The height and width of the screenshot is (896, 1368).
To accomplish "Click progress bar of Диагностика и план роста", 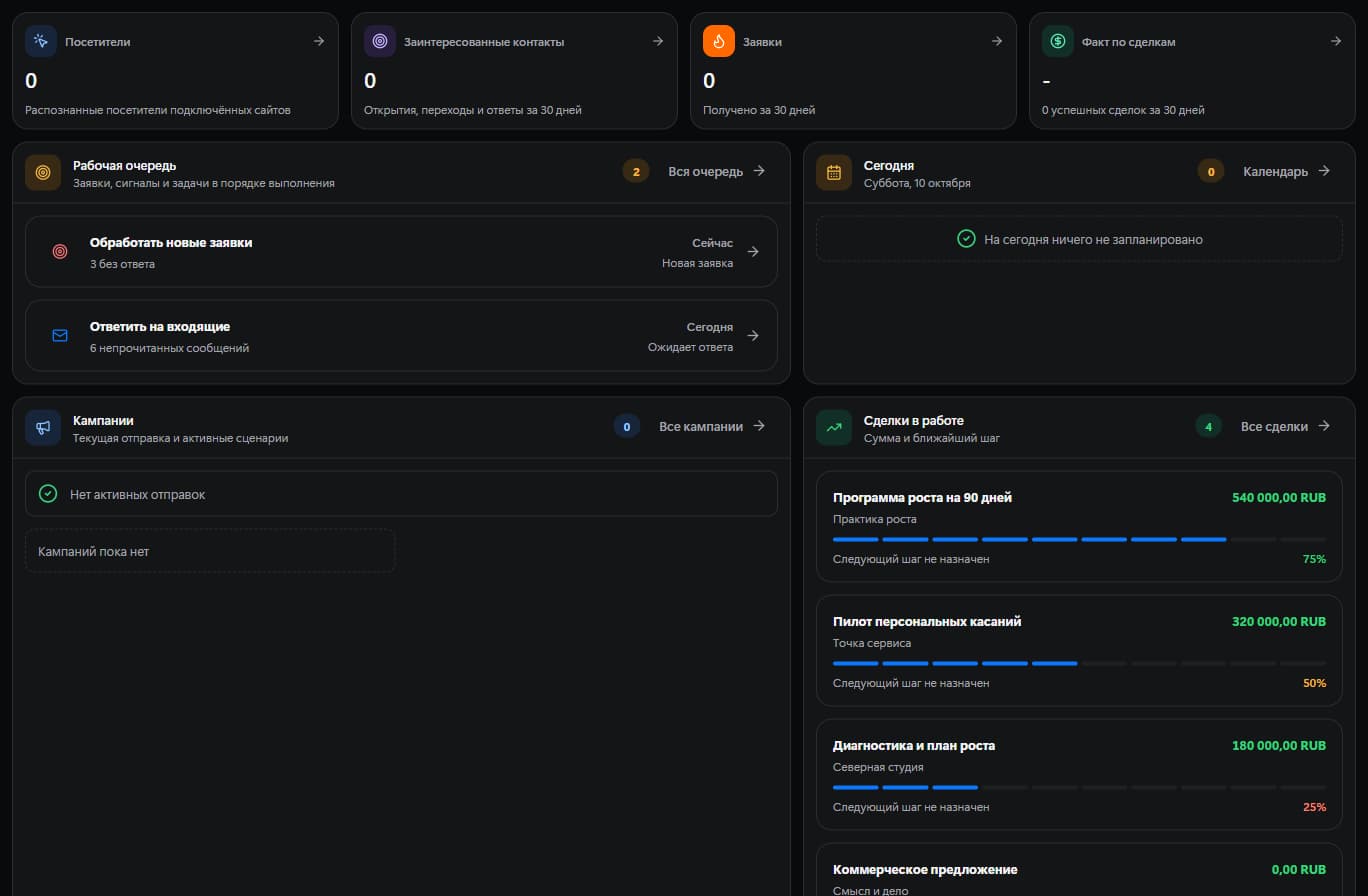I will [x=1079, y=787].
